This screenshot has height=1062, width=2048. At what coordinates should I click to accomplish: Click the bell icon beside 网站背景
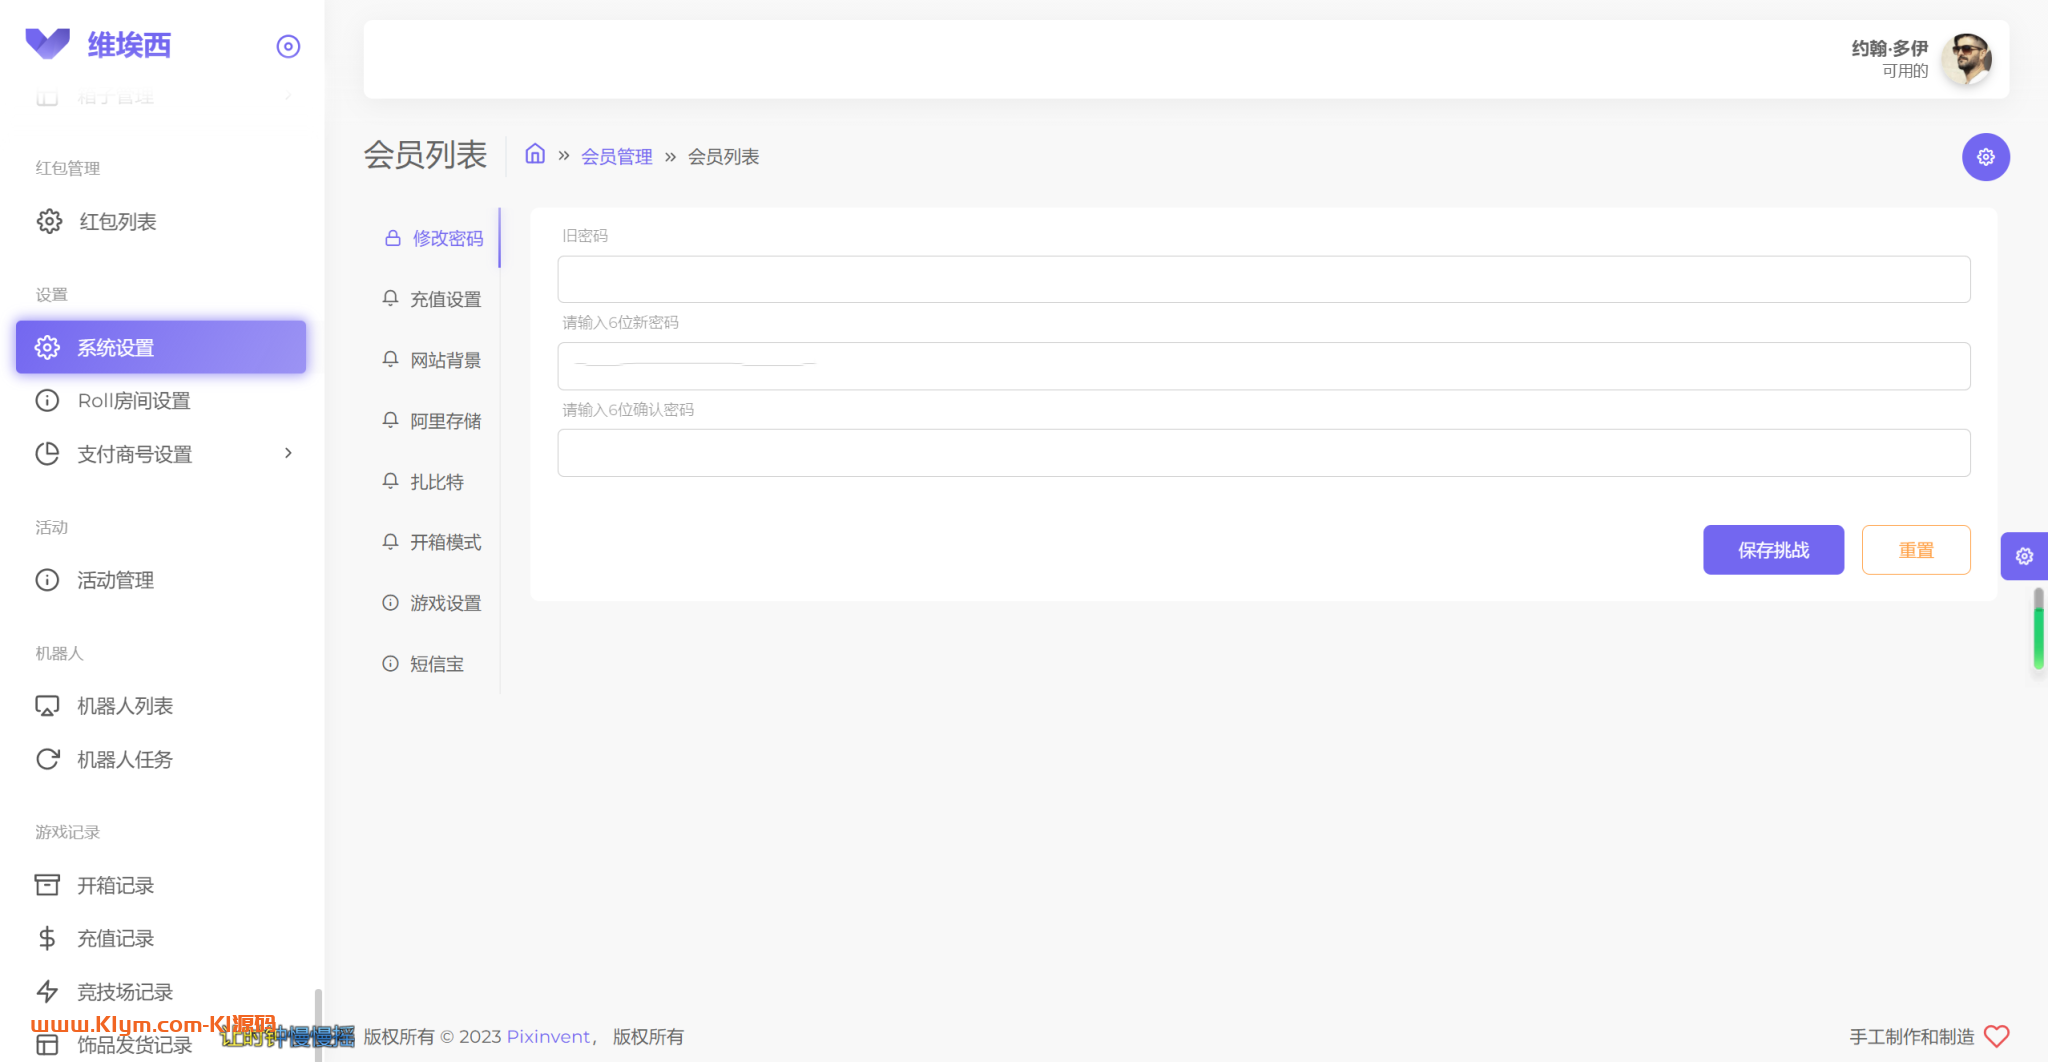point(391,359)
